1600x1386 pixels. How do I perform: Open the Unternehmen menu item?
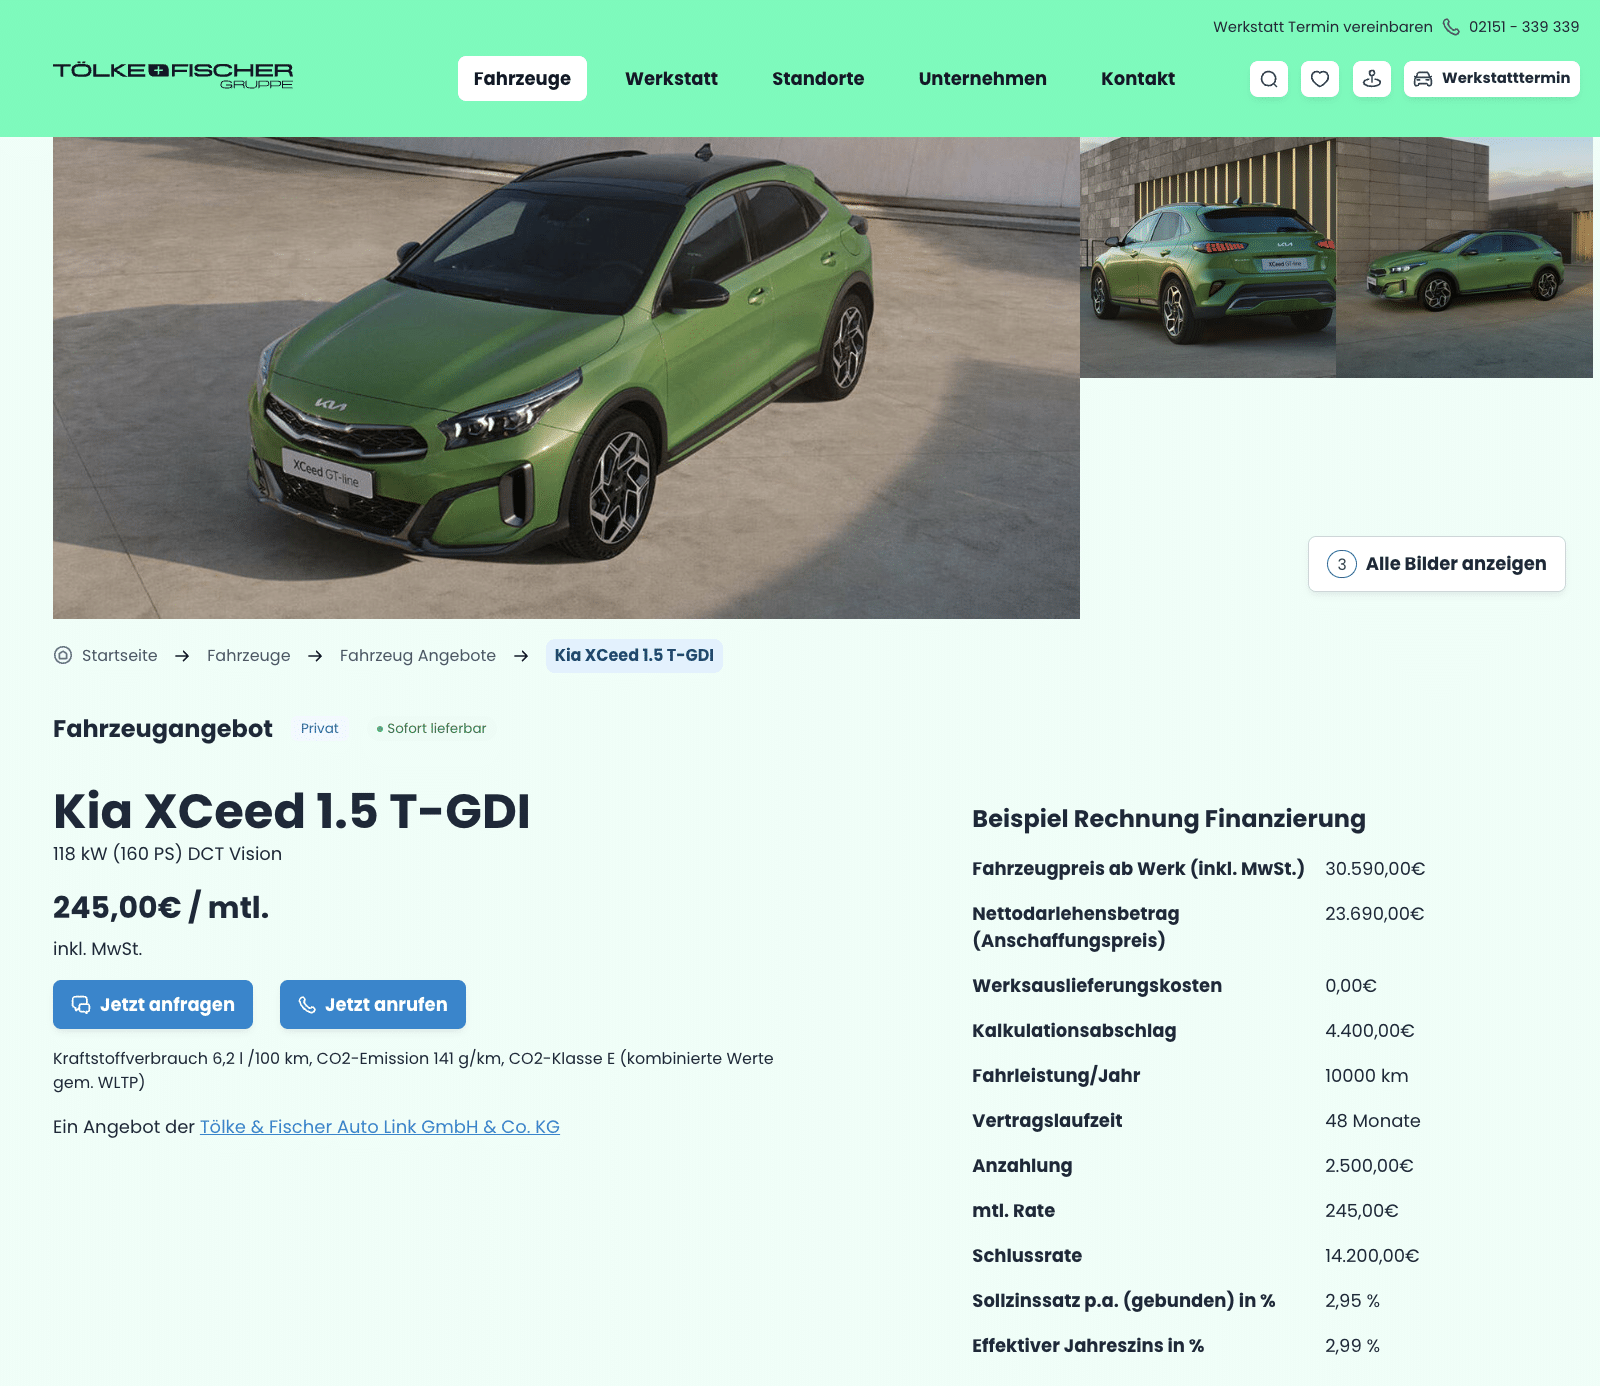coord(983,79)
